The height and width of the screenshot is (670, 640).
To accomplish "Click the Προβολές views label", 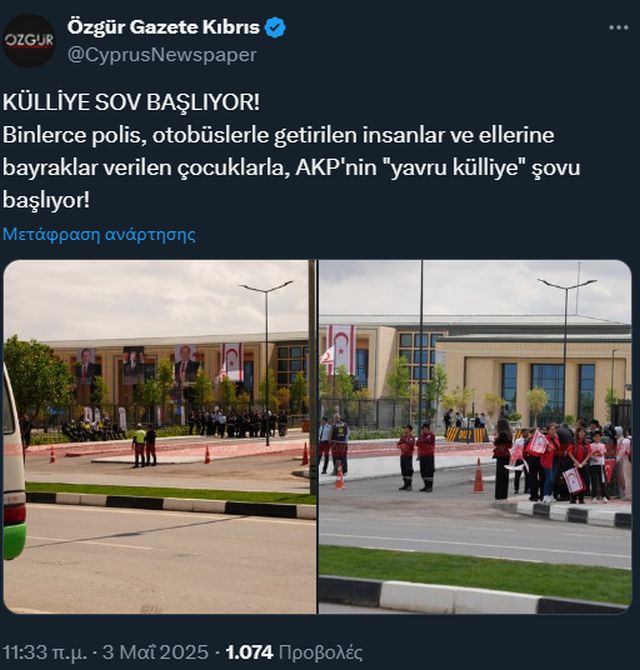I will (320, 652).
